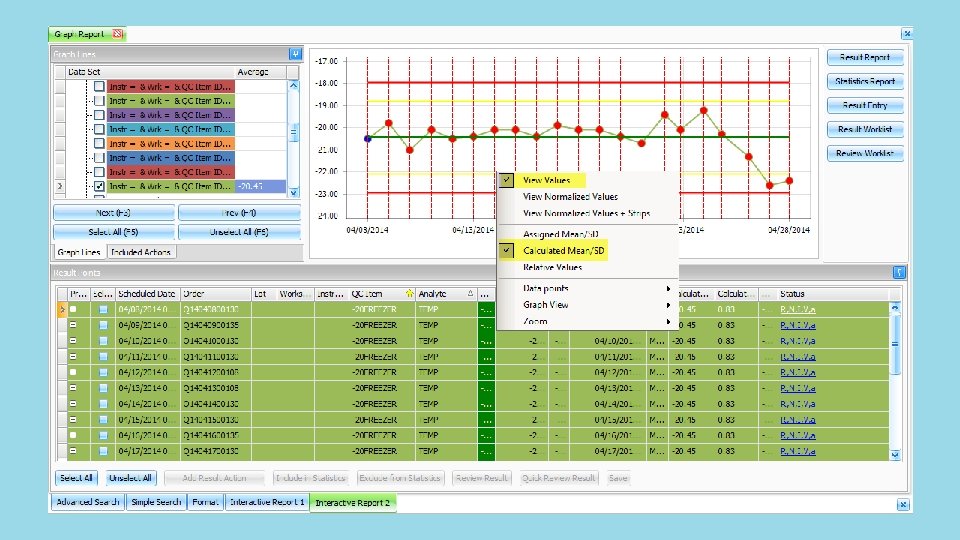
Task: Click the blue select icon in the 04/12/2014 row
Action: 103,372
